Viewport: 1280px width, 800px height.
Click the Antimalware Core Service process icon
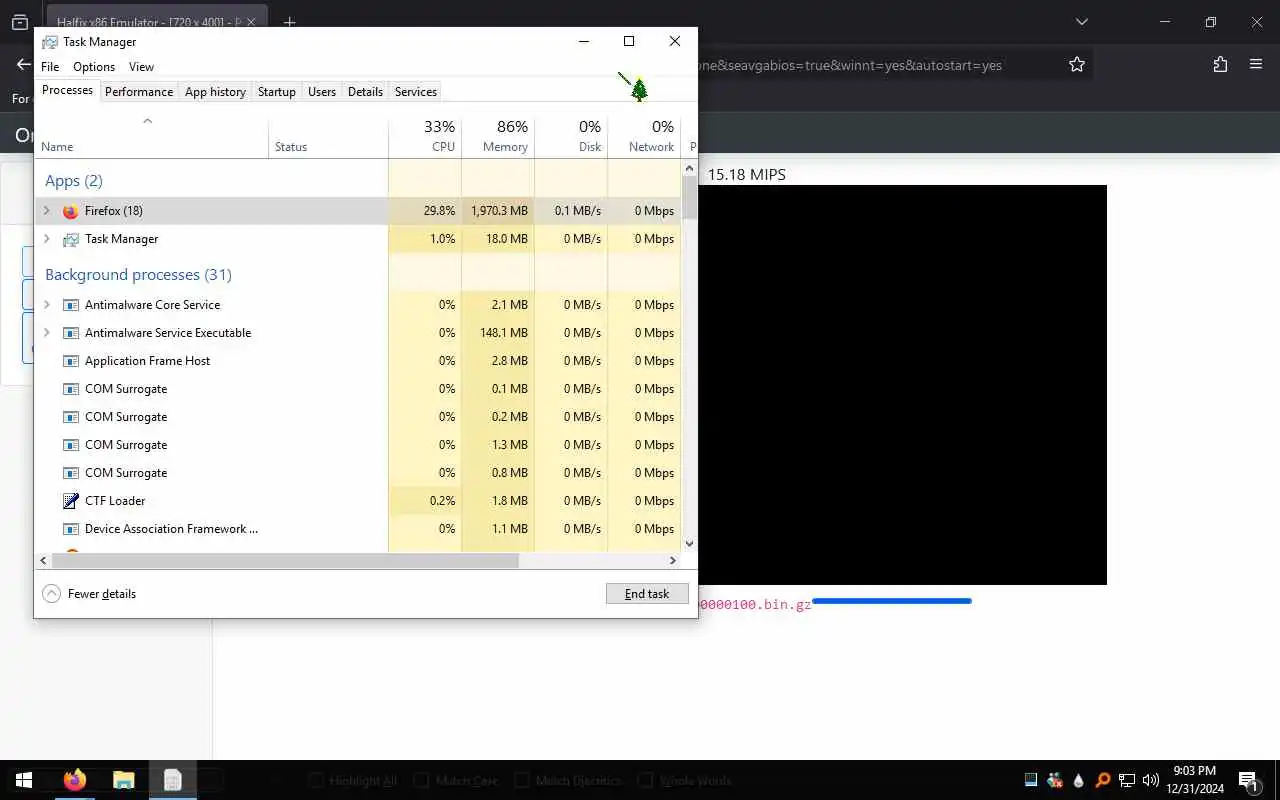click(x=70, y=305)
